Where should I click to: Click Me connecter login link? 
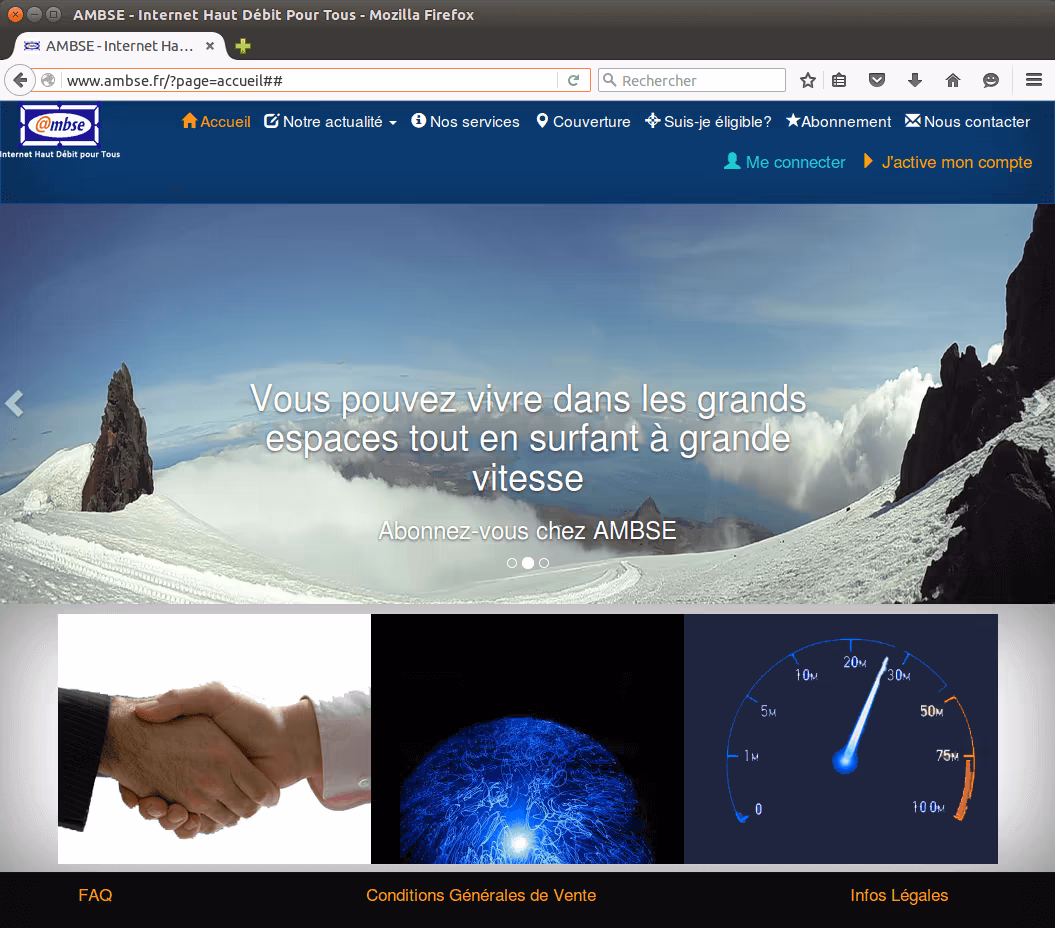click(x=785, y=162)
